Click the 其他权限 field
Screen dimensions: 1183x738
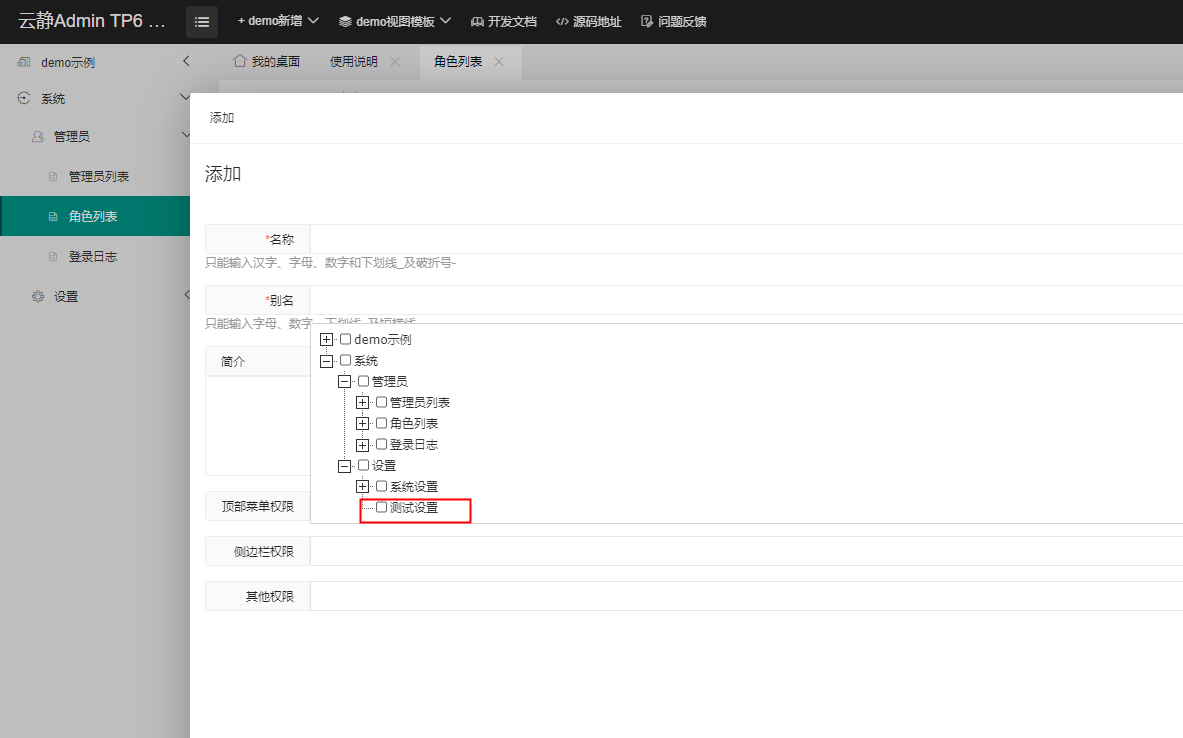pos(746,596)
